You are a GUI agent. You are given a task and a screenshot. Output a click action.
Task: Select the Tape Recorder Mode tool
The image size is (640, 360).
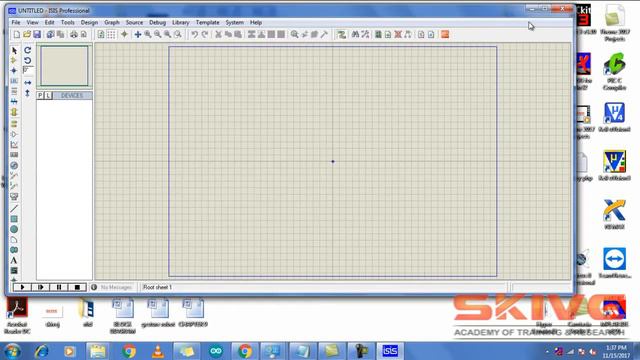pos(14,155)
